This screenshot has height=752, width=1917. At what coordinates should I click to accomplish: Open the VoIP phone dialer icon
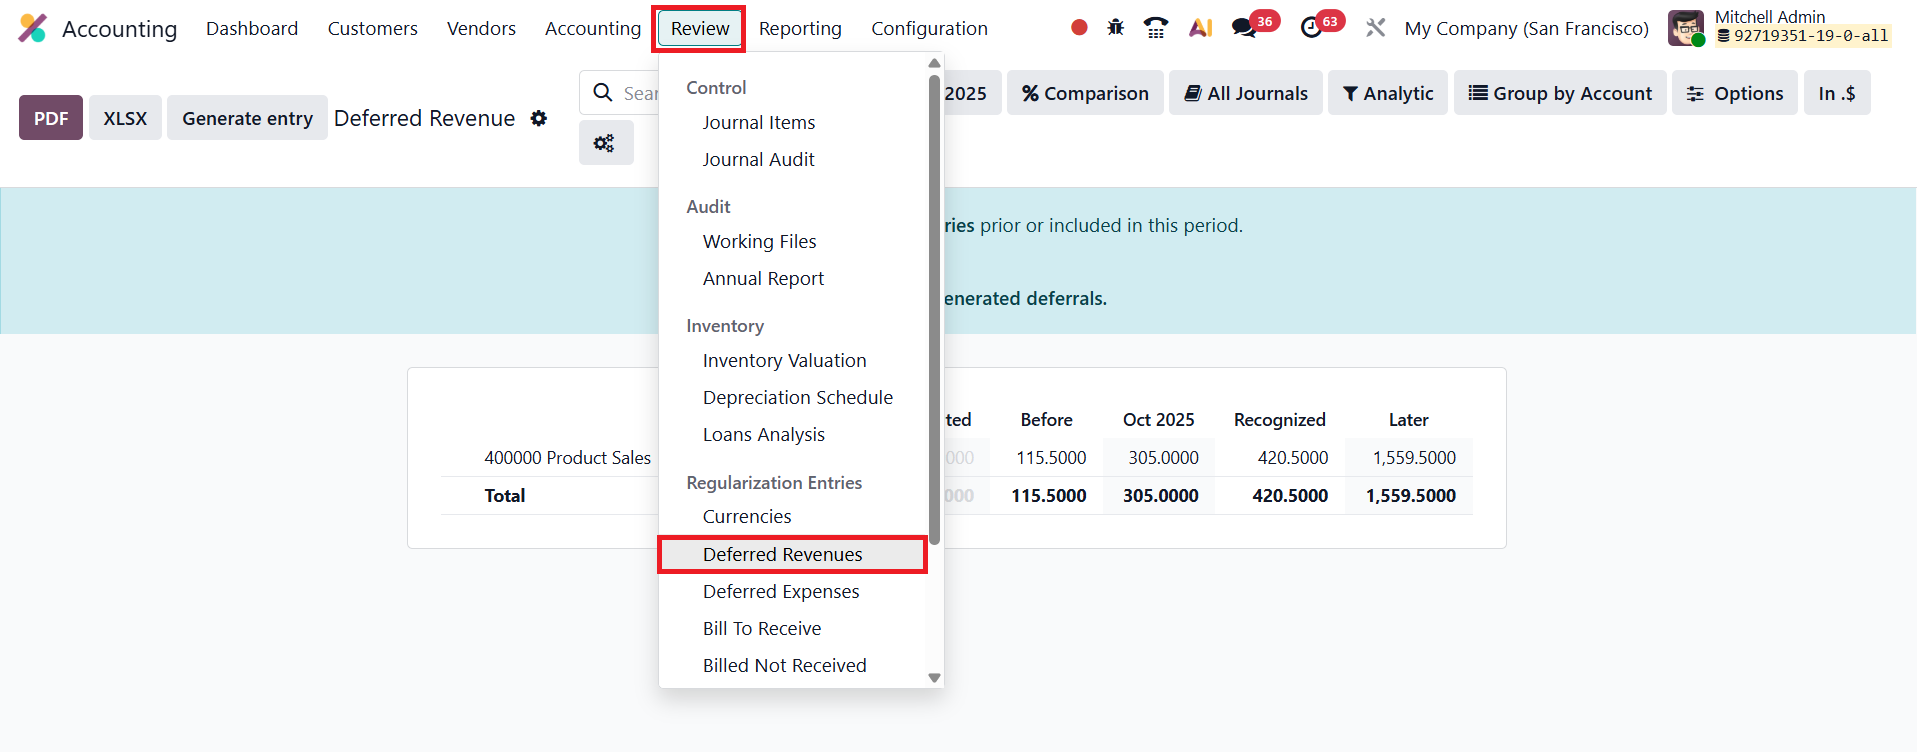(1156, 28)
